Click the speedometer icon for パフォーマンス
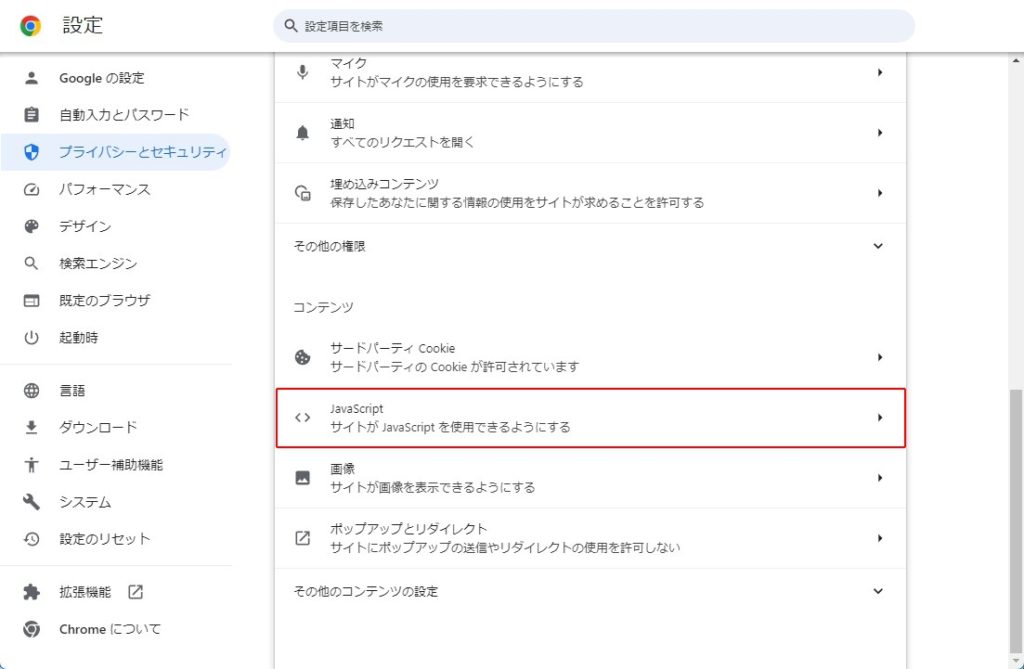Image resolution: width=1024 pixels, height=669 pixels. (31, 189)
